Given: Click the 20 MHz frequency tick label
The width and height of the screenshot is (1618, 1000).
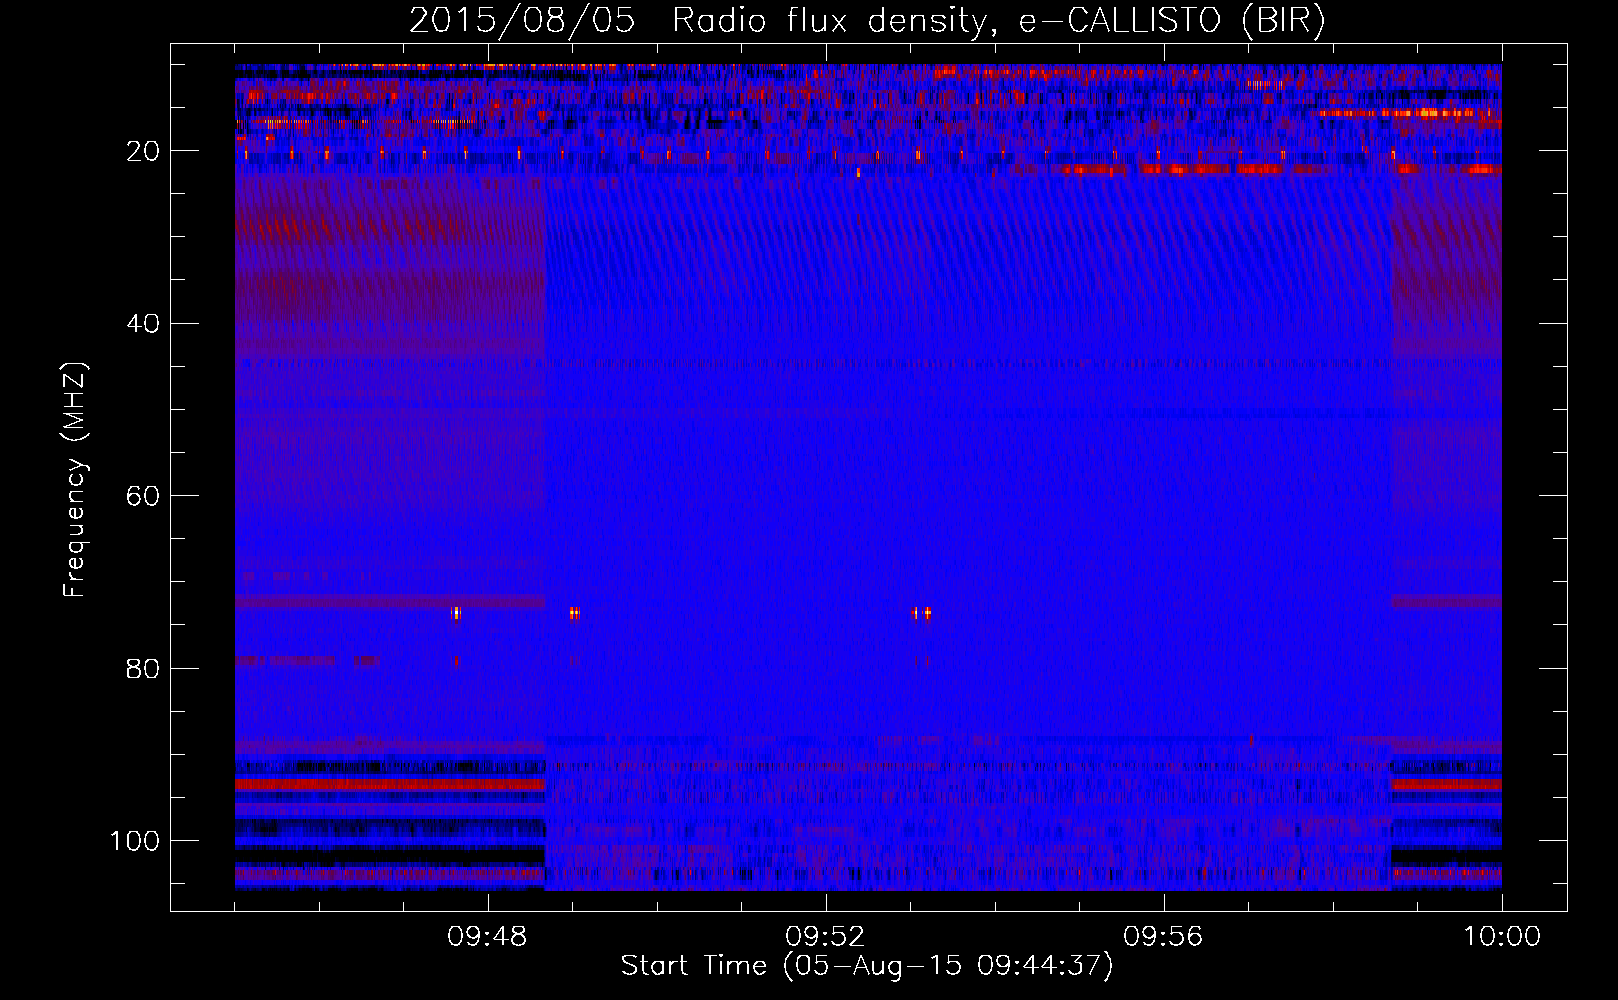Looking at the screenshot, I should [x=143, y=151].
